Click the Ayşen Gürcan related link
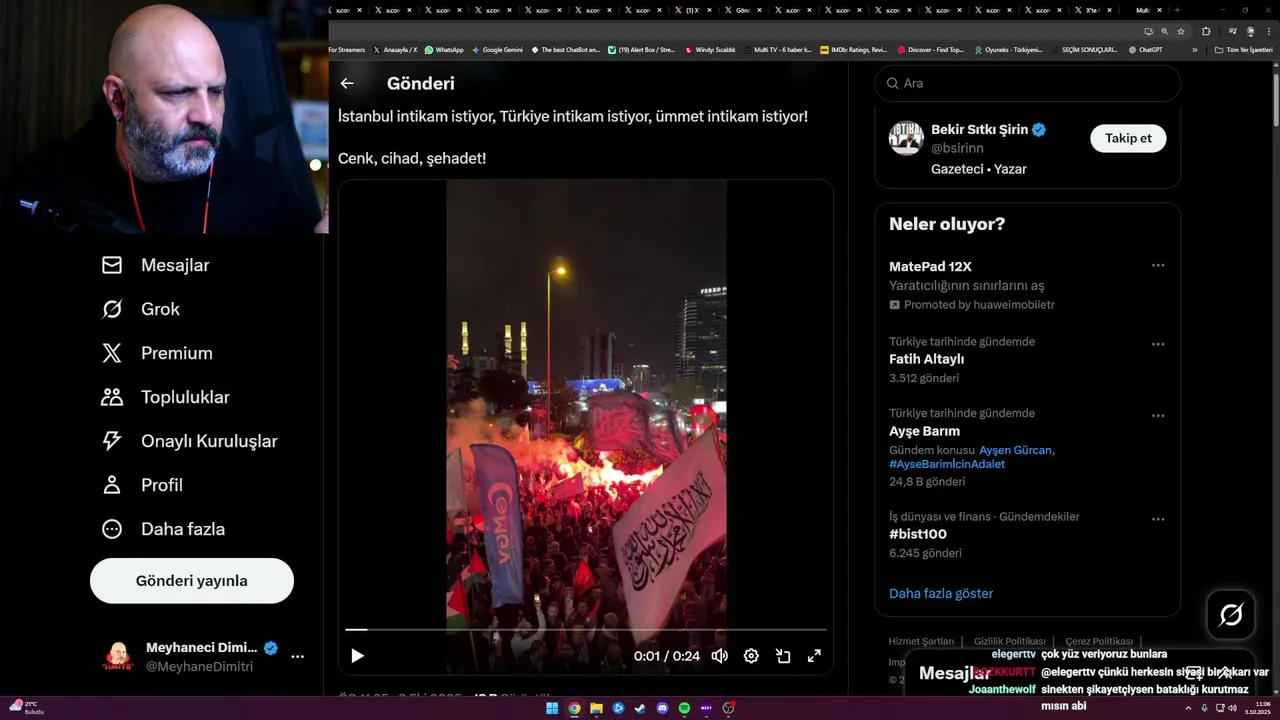 pyautogui.click(x=1016, y=450)
